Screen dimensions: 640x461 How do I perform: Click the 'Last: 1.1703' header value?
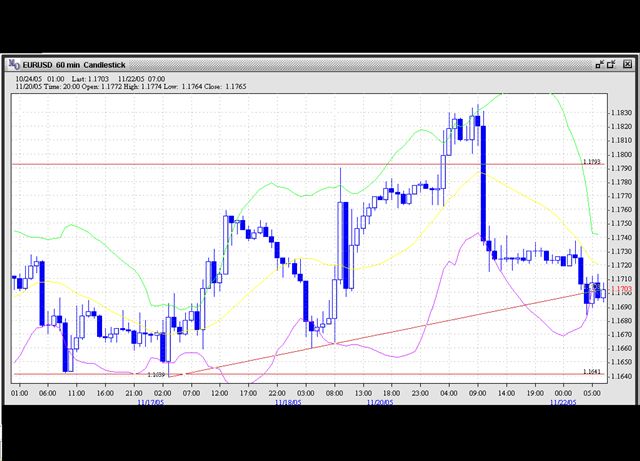coord(90,79)
